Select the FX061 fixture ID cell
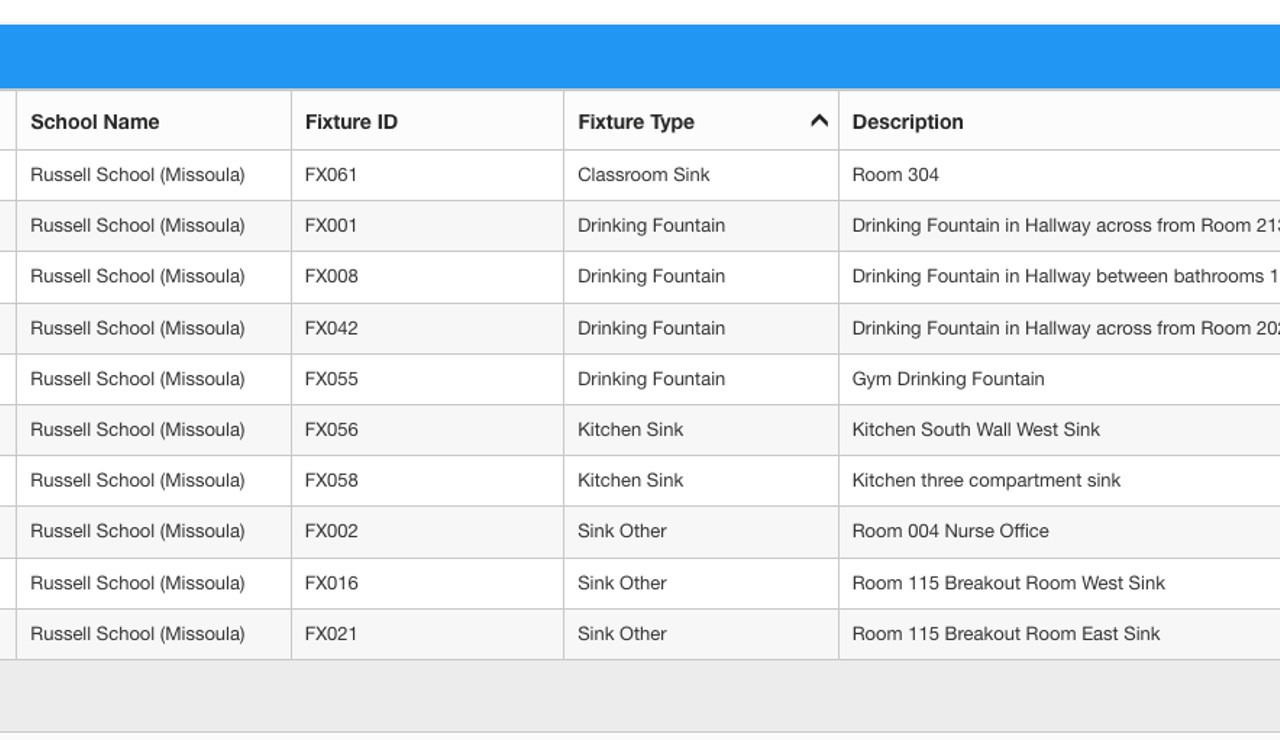1280x740 pixels. coord(331,175)
